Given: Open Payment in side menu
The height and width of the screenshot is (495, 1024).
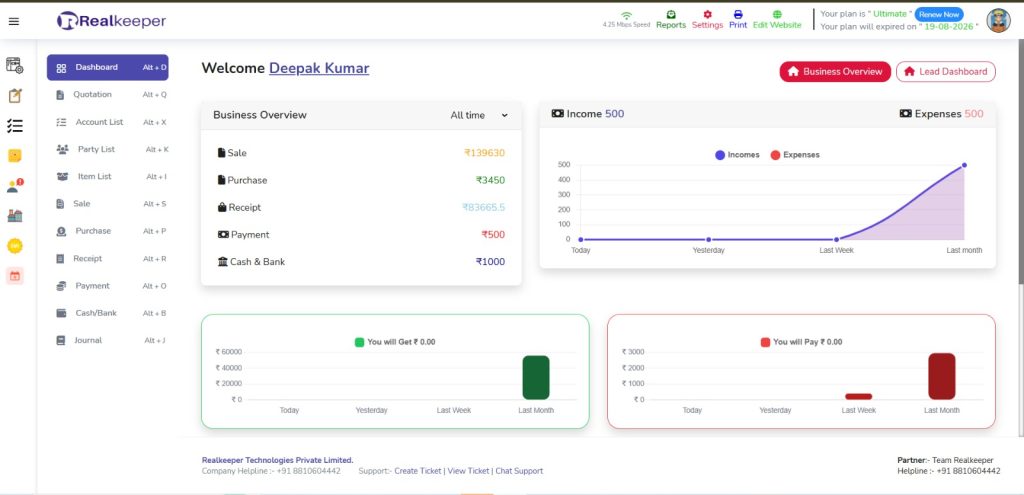Looking at the screenshot, I should point(108,286).
